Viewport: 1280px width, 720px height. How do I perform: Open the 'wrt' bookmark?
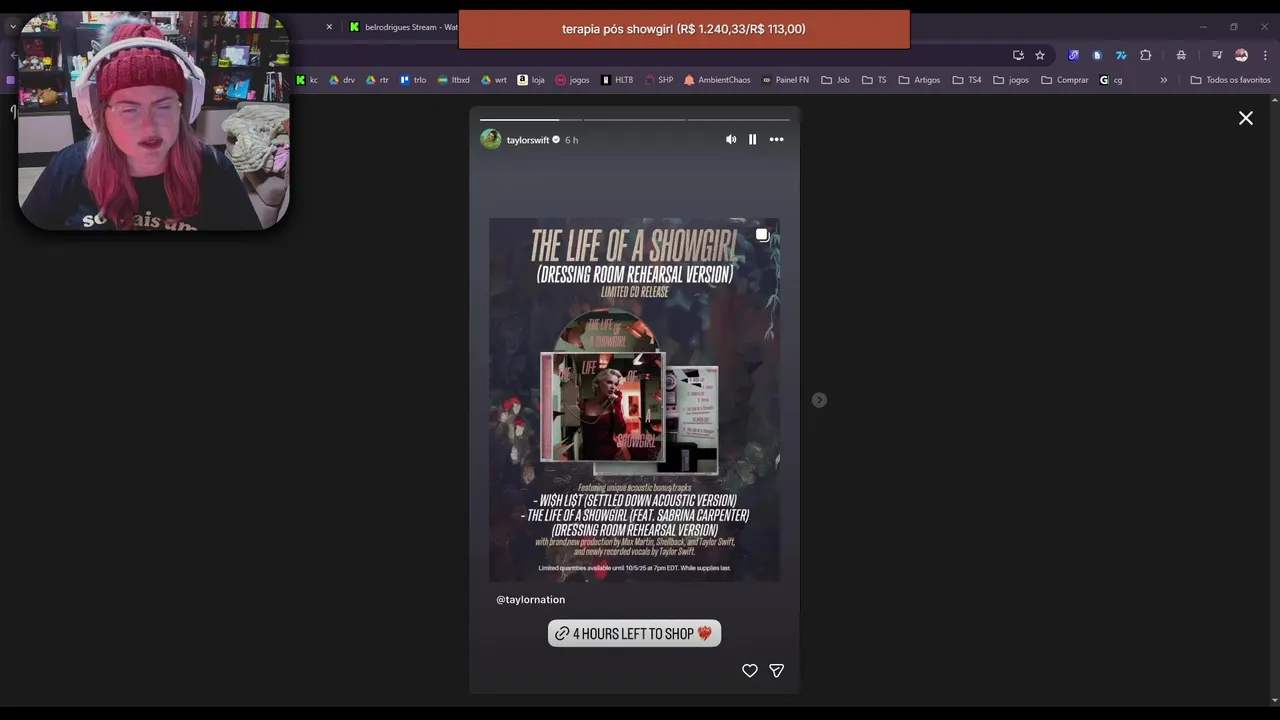494,80
